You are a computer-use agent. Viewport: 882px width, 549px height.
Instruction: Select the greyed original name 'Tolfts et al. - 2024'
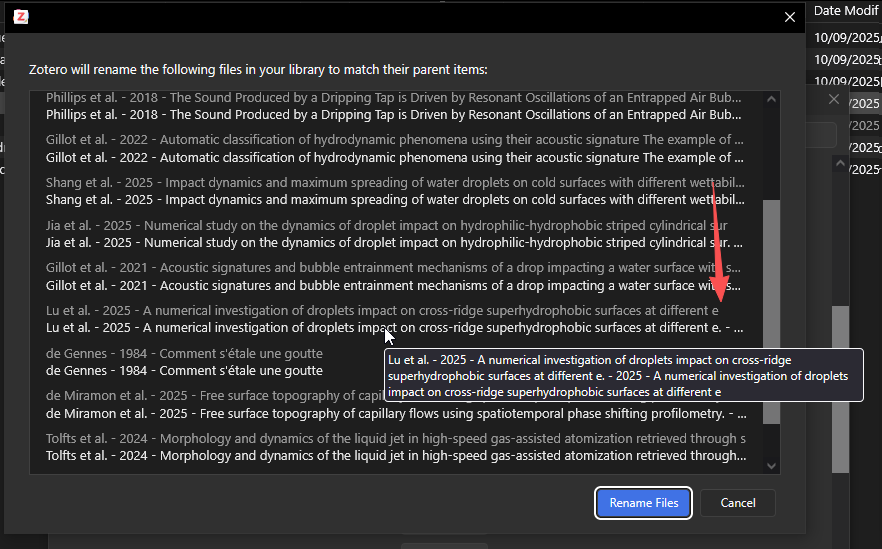(395, 439)
